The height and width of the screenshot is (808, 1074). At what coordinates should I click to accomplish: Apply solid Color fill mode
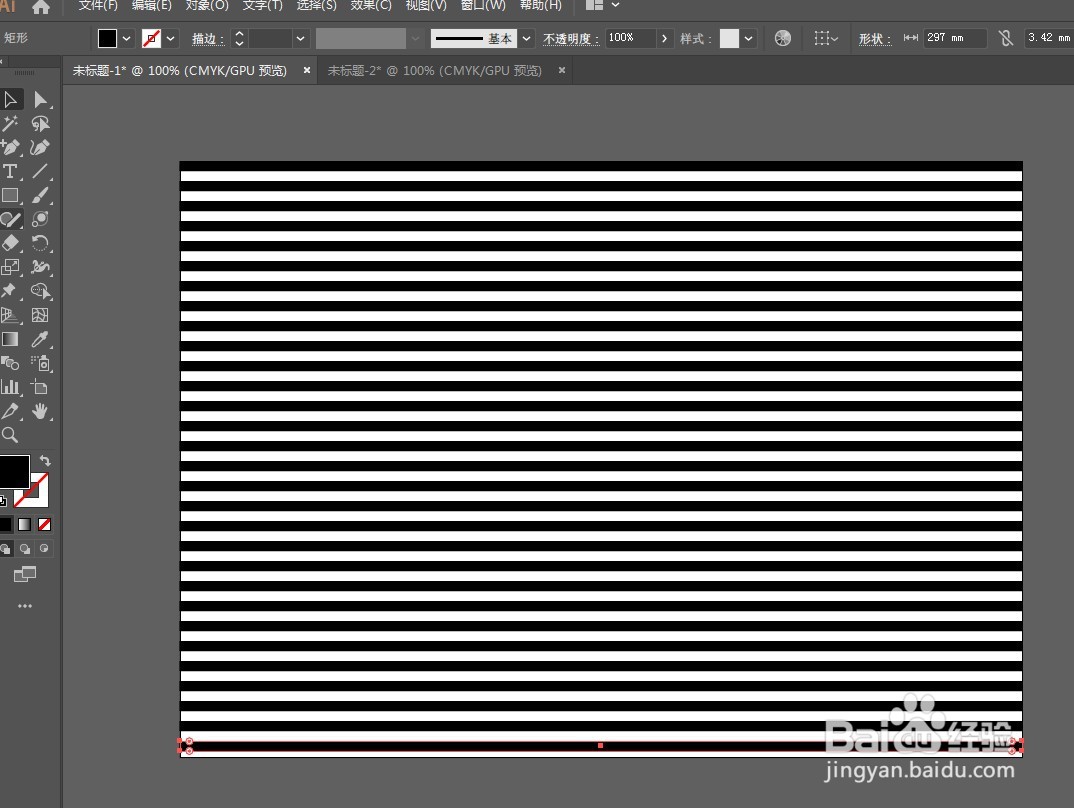pyautogui.click(x=5, y=525)
